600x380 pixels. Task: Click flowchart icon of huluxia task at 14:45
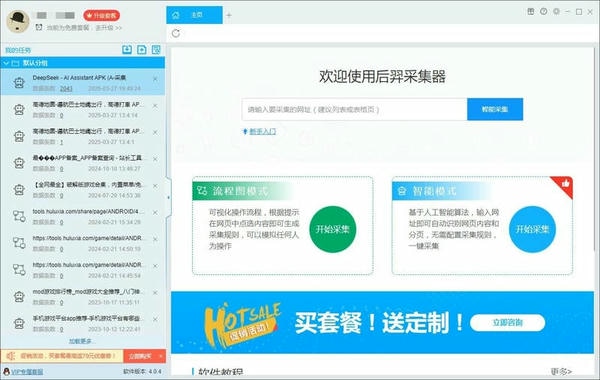[x=19, y=270]
